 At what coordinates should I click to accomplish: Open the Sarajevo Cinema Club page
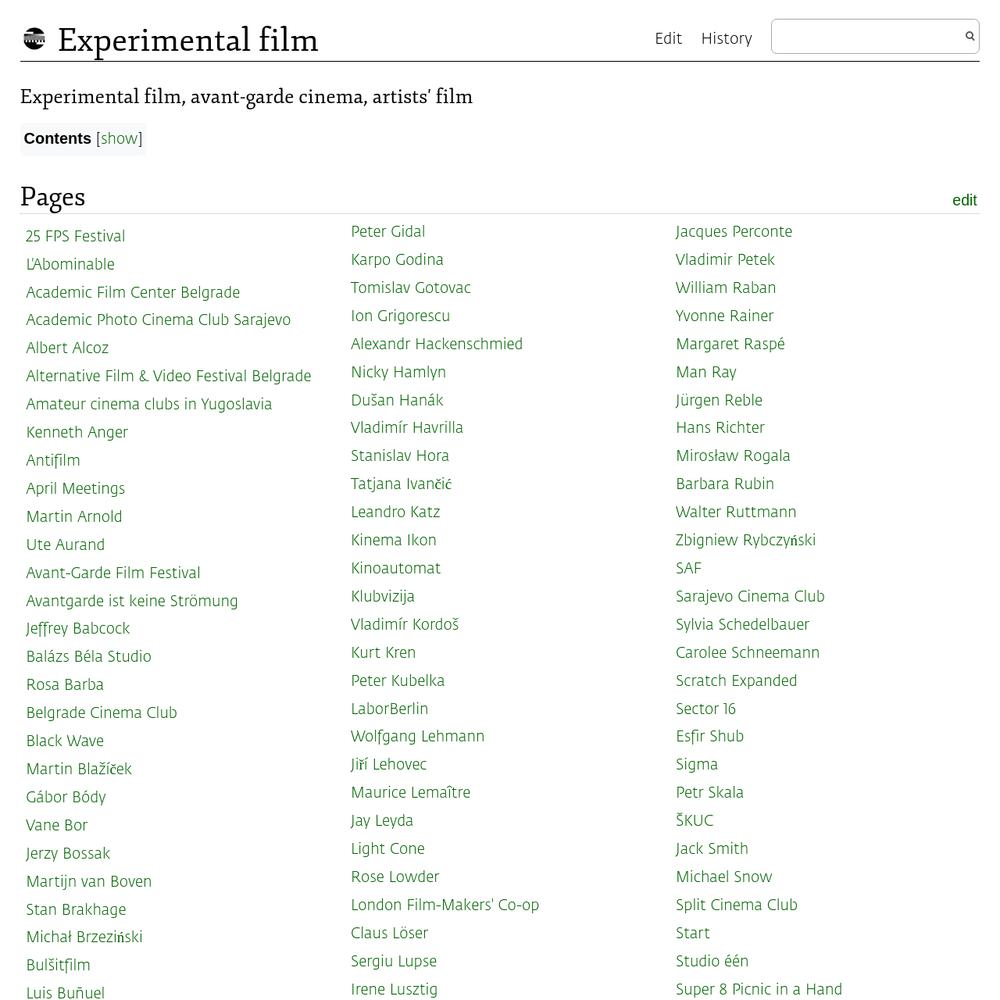pos(750,596)
